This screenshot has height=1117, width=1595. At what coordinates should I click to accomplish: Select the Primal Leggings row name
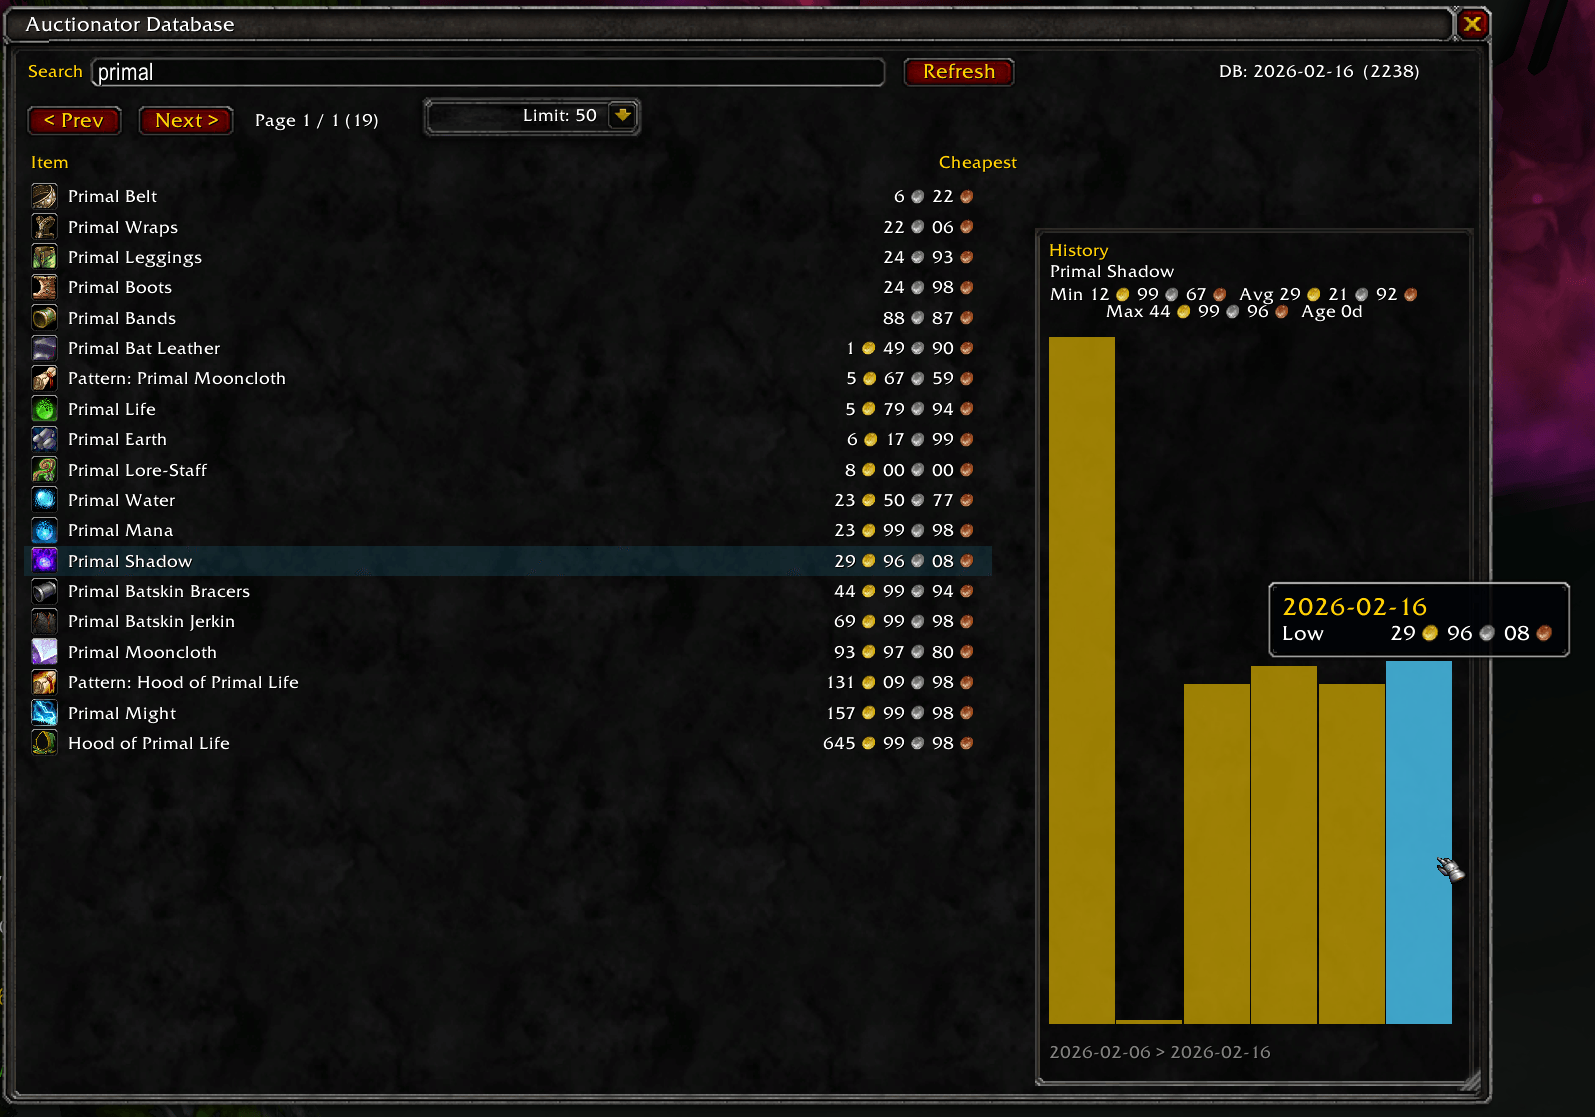click(x=135, y=257)
